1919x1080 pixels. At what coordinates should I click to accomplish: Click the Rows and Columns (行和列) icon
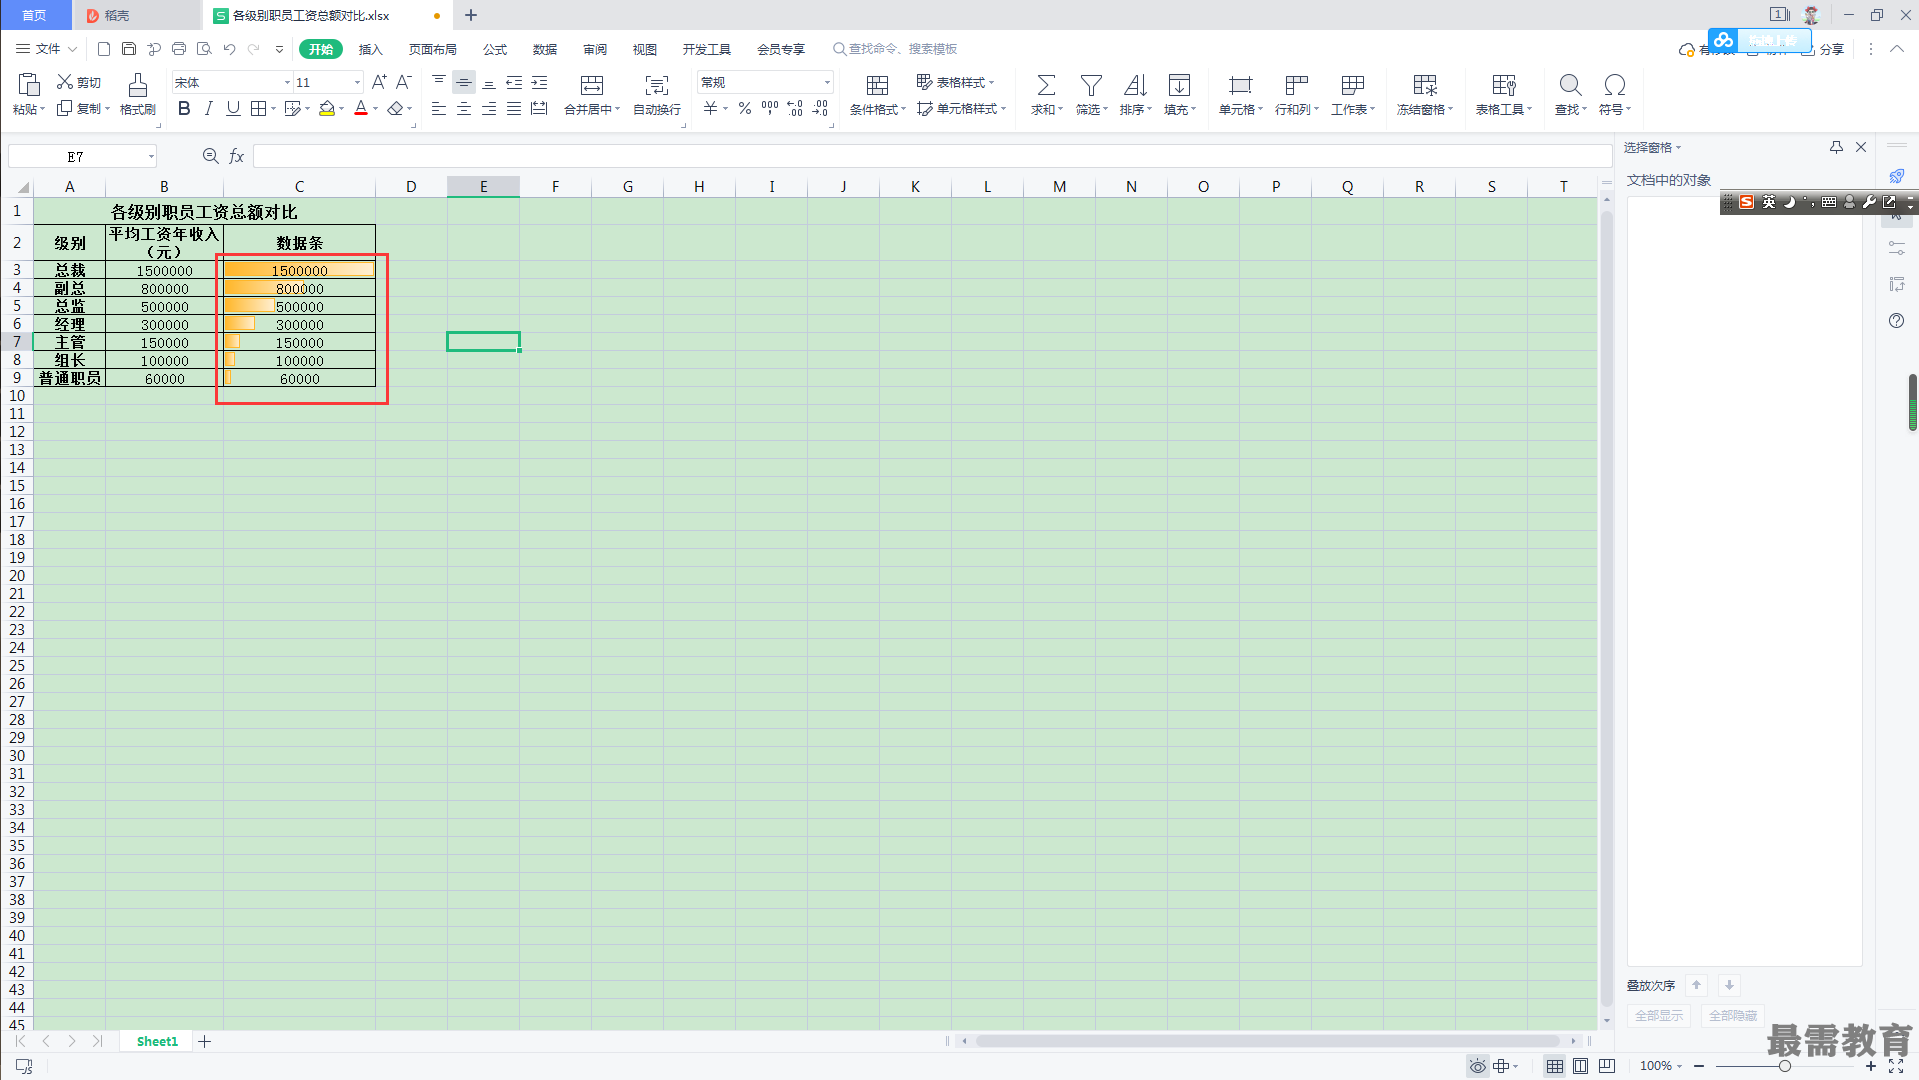(x=1297, y=85)
